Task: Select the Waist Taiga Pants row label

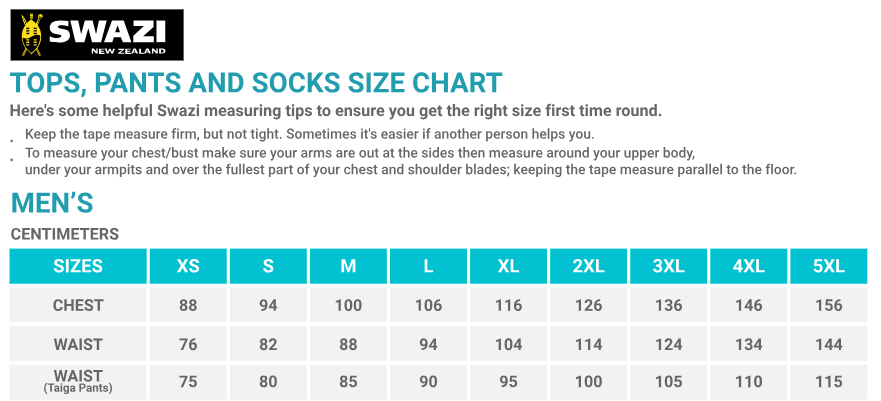Action: [78, 381]
